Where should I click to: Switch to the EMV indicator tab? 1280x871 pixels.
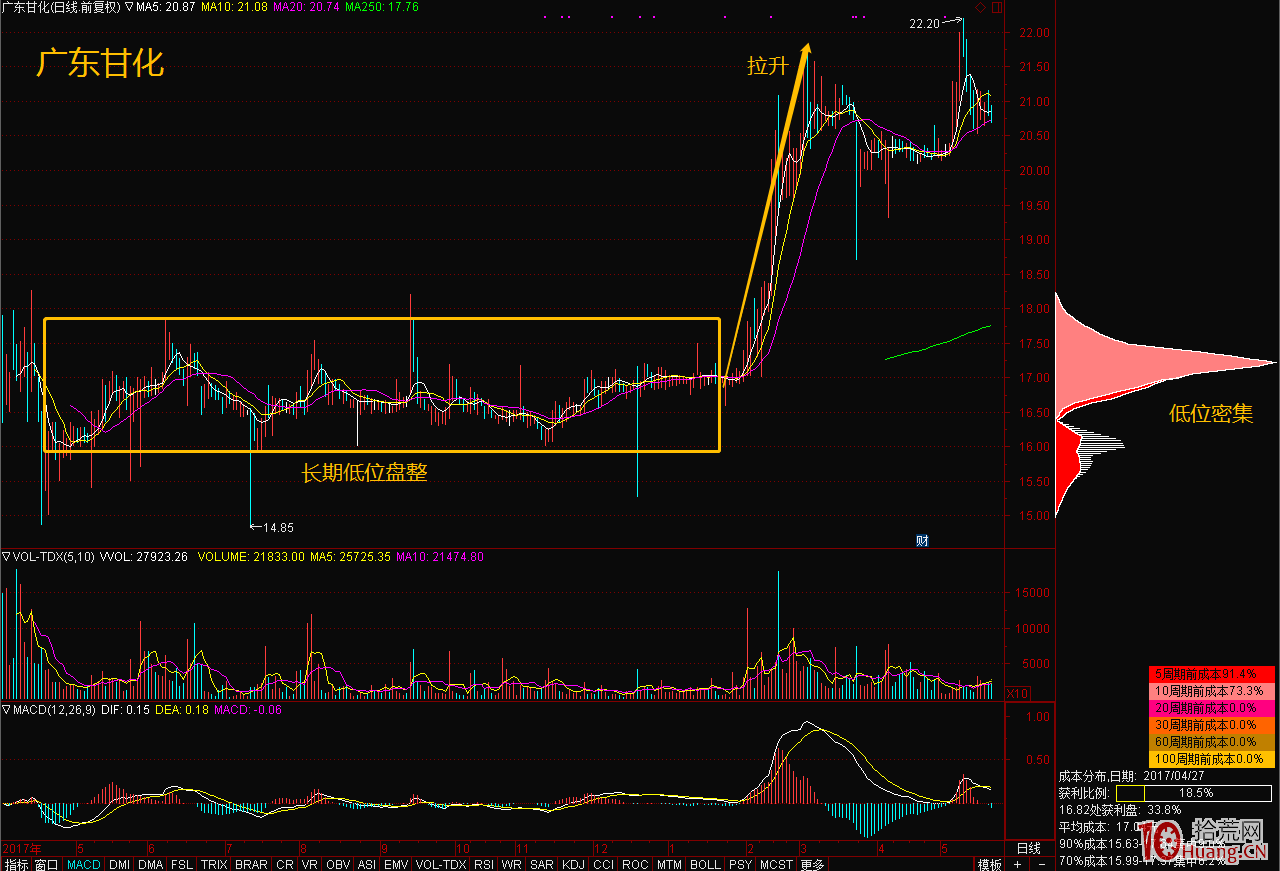(x=397, y=864)
